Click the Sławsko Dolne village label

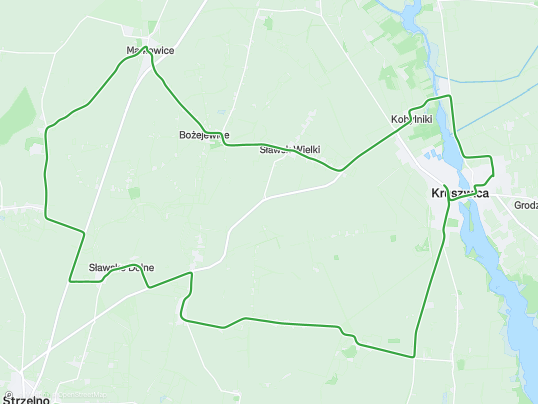(121, 267)
